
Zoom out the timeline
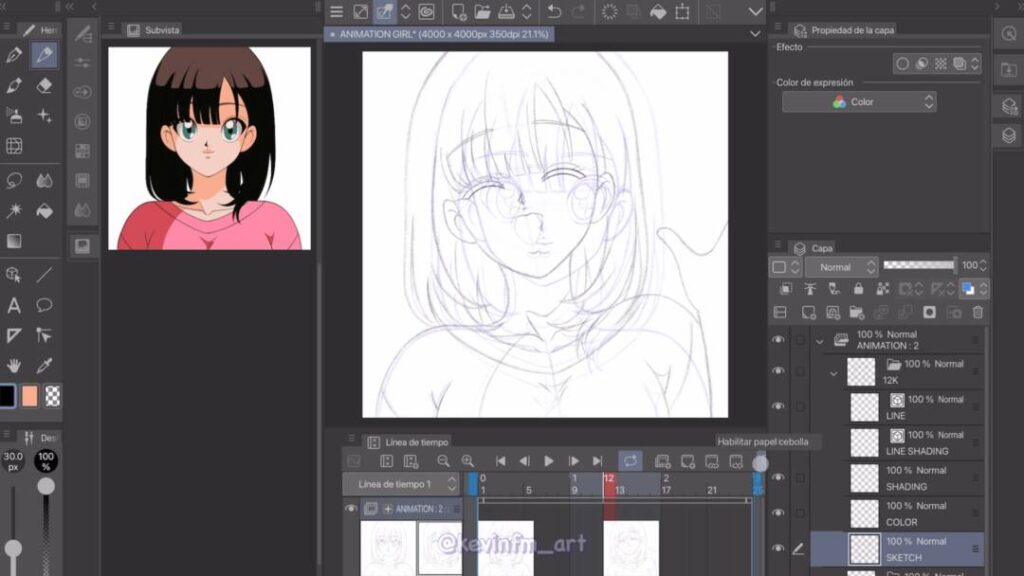click(443, 461)
